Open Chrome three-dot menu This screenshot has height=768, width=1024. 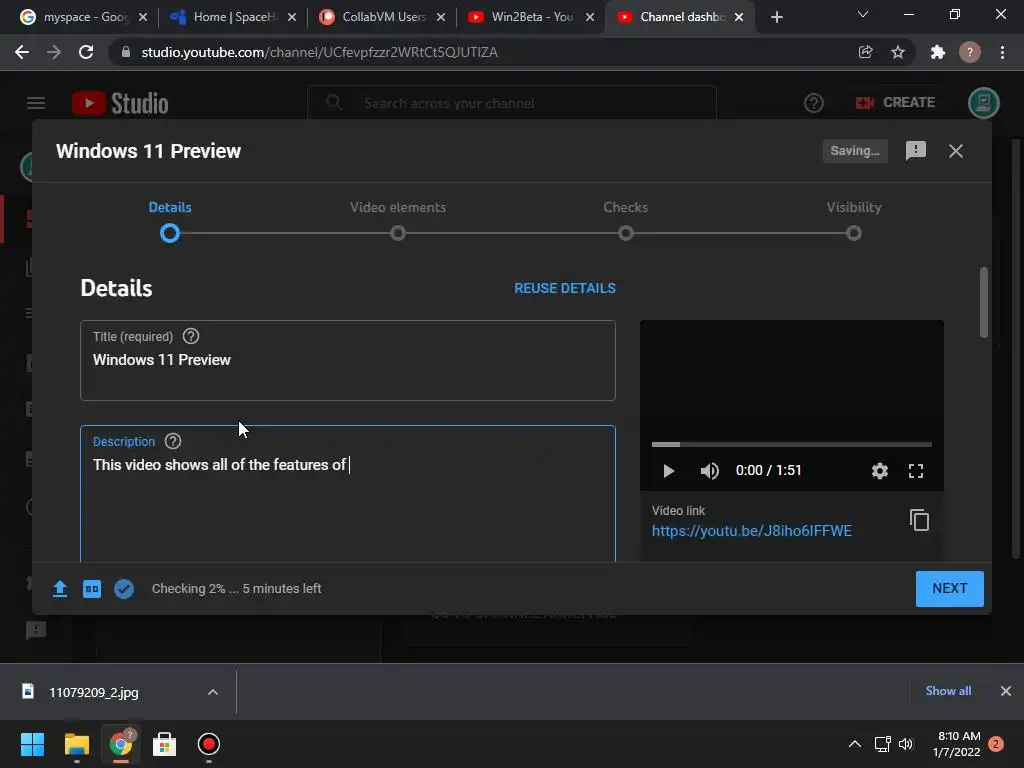pos(1002,52)
